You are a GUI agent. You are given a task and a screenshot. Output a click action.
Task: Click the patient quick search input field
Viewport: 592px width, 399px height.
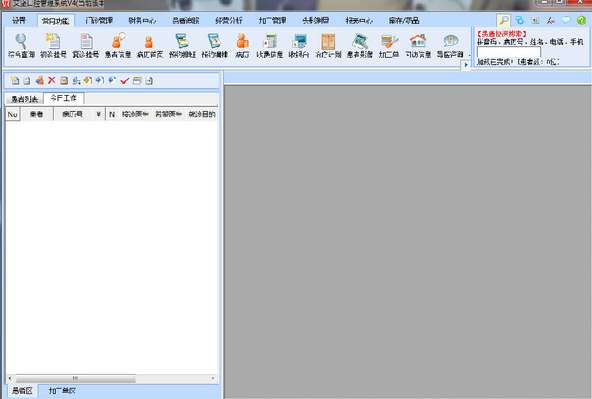[x=509, y=52]
